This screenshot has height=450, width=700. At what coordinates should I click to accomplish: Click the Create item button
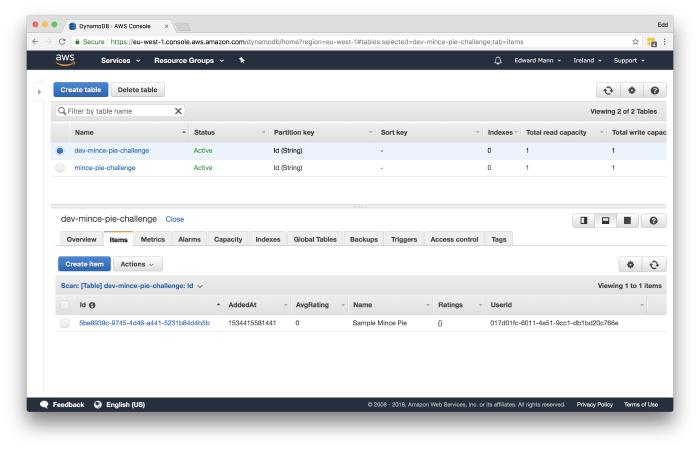pyautogui.click(x=84, y=264)
